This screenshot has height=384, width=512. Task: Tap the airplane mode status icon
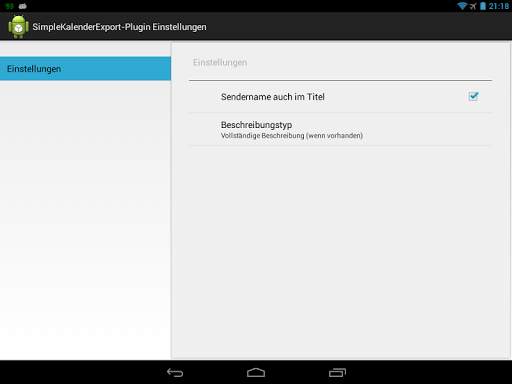point(473,6)
